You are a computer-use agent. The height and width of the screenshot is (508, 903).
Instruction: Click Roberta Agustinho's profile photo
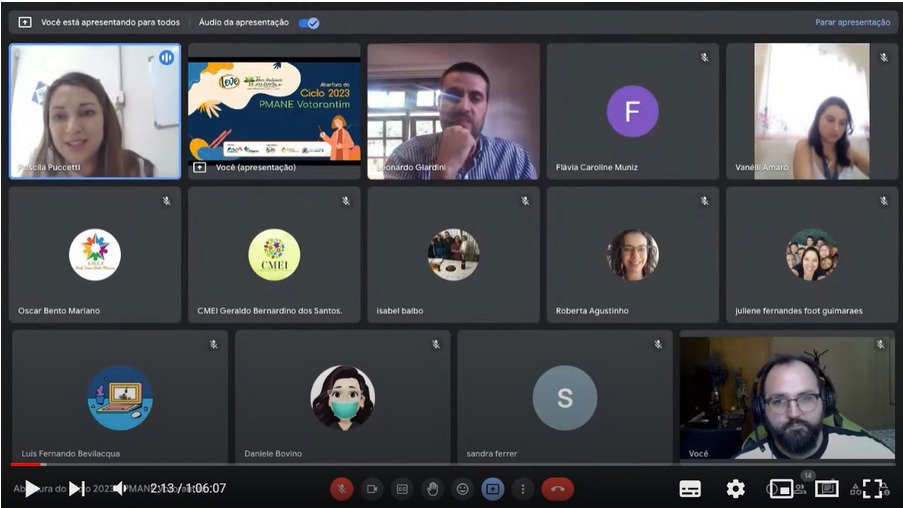point(632,255)
